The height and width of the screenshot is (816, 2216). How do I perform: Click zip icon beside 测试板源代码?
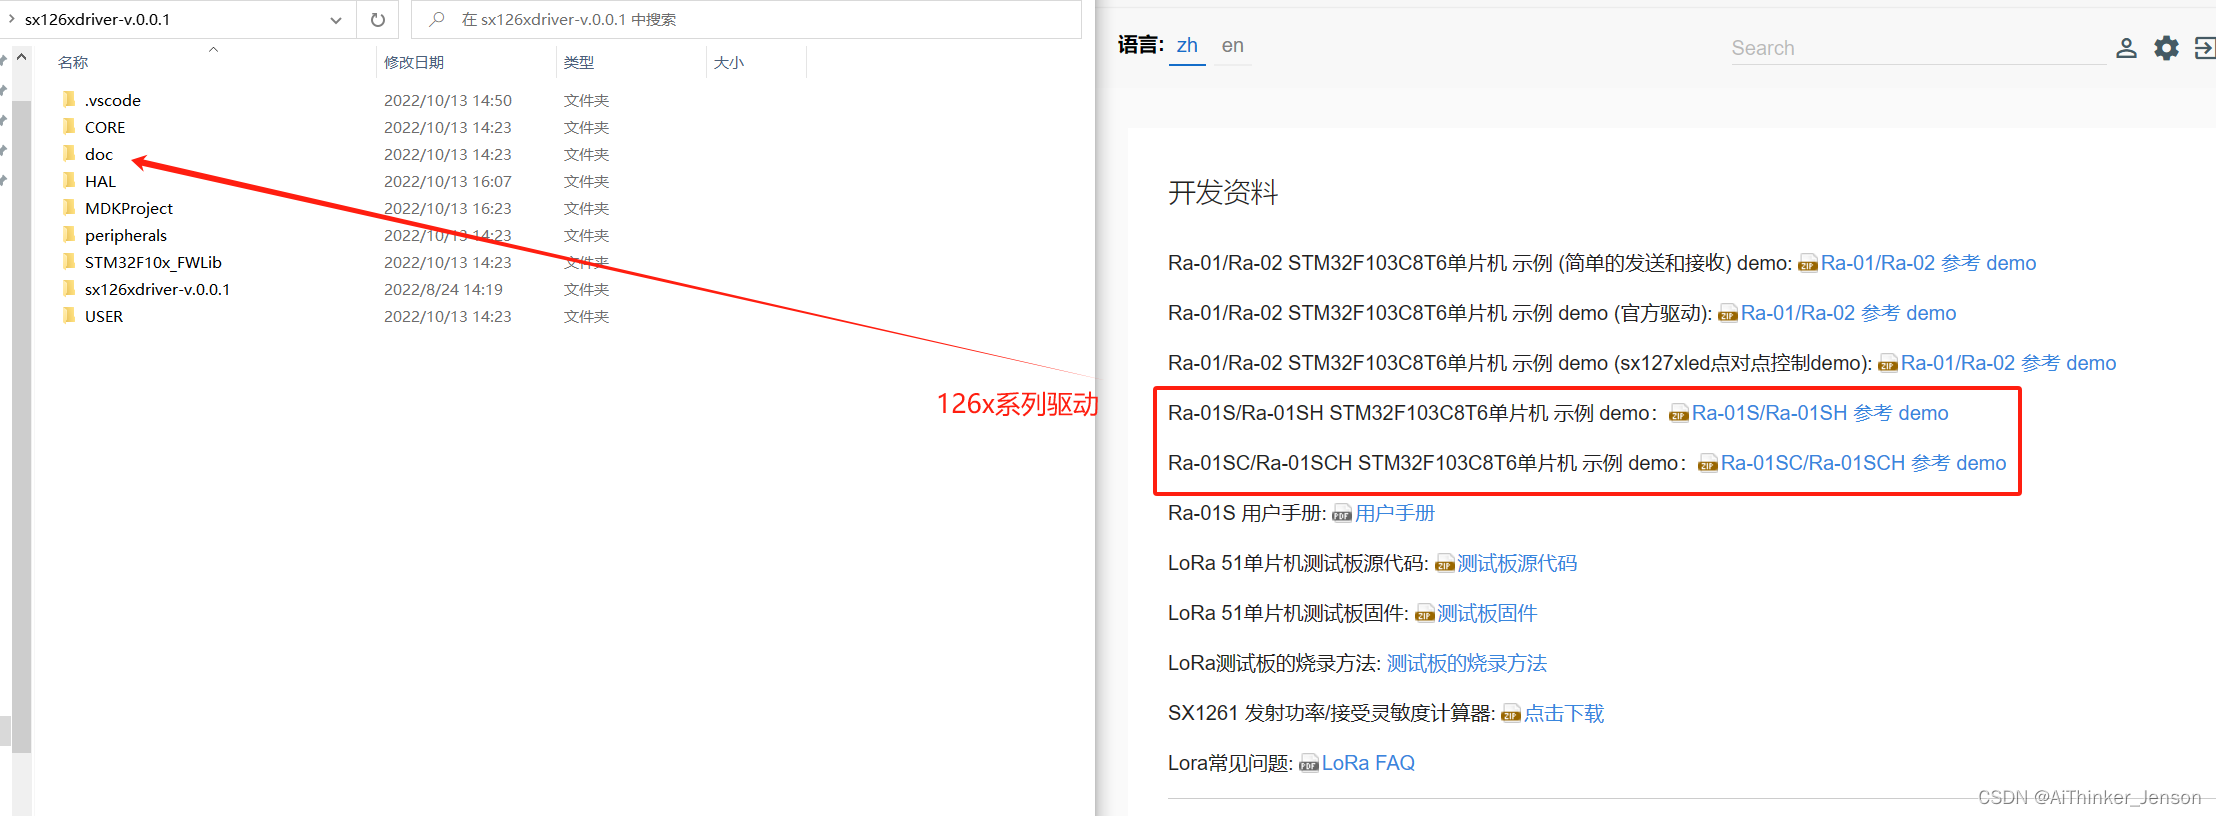pos(1445,564)
